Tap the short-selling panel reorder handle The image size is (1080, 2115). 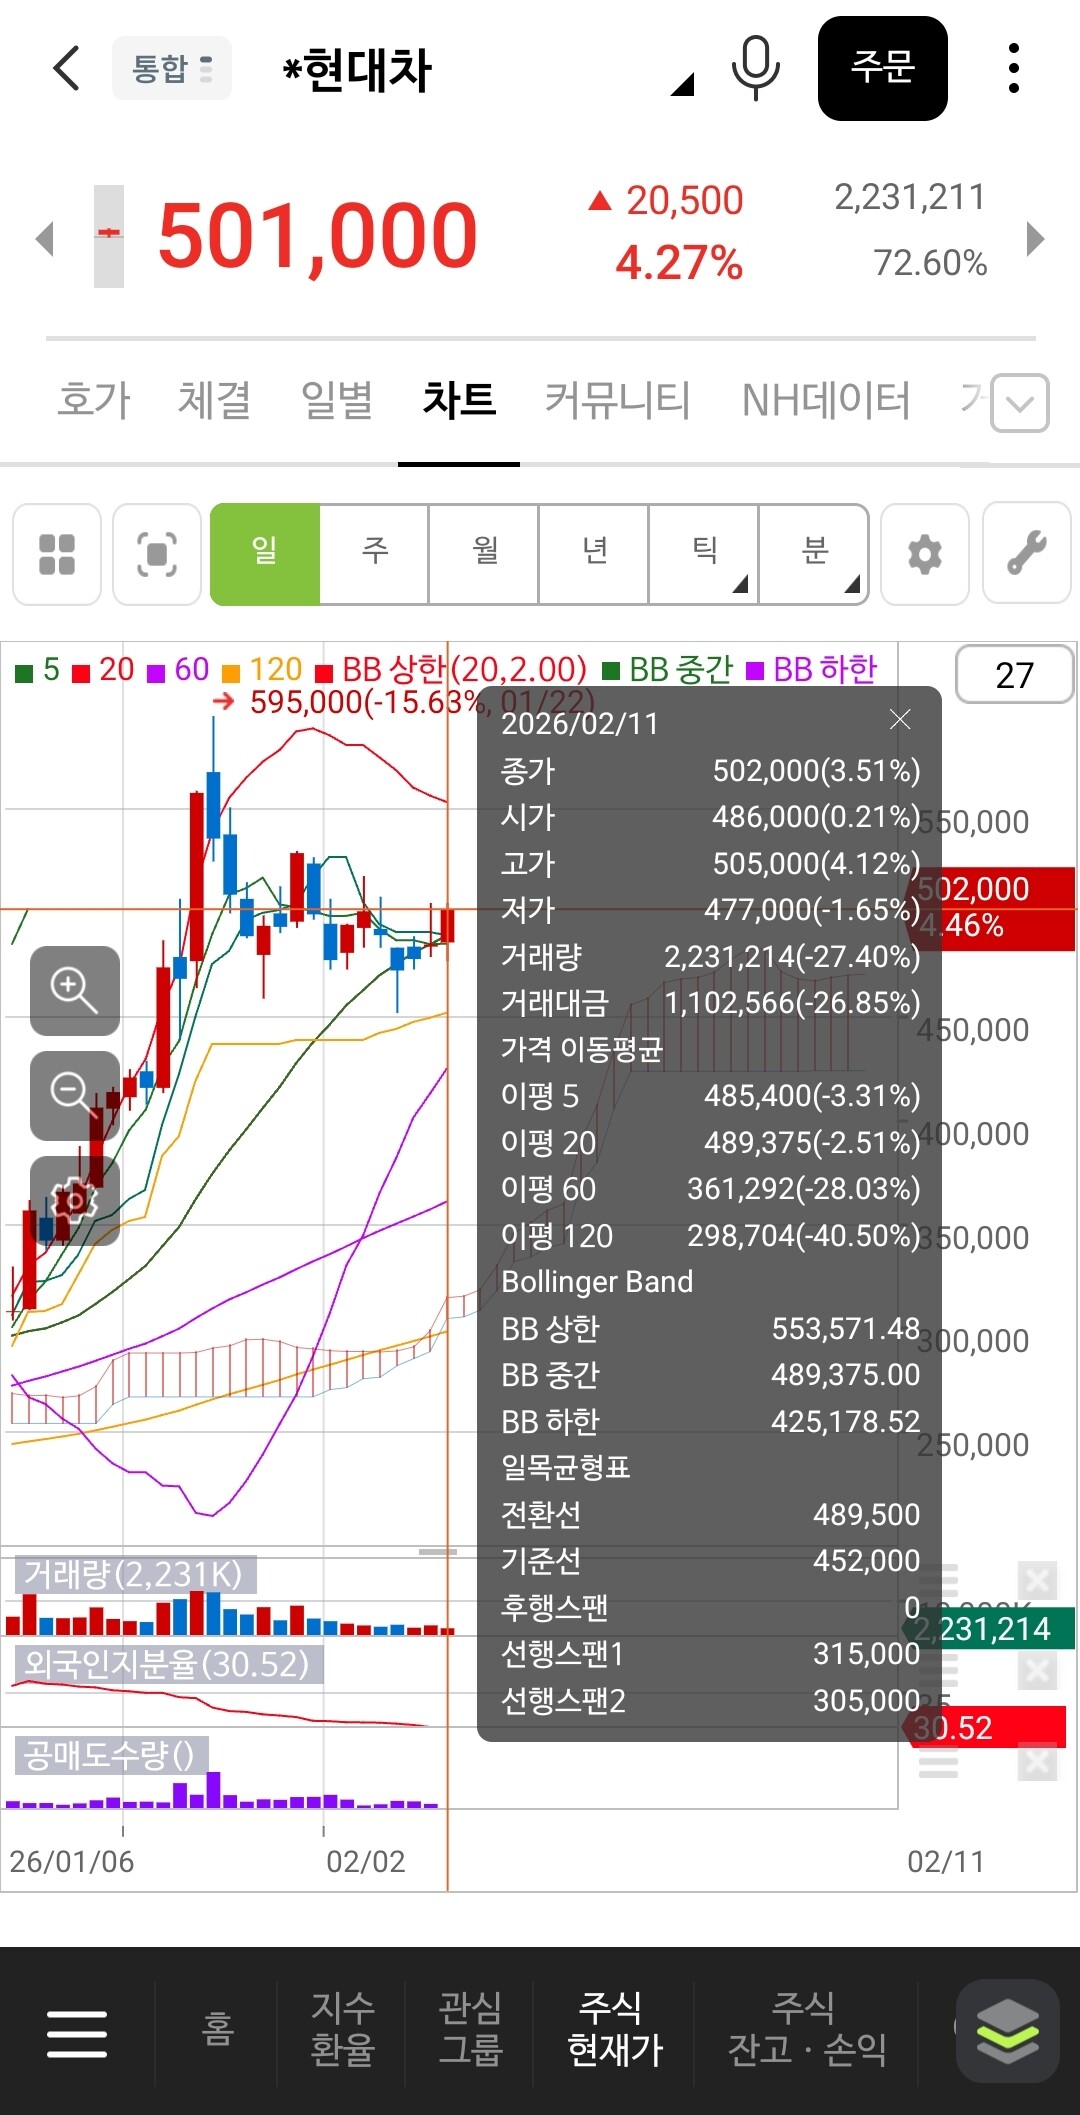pos(938,1761)
